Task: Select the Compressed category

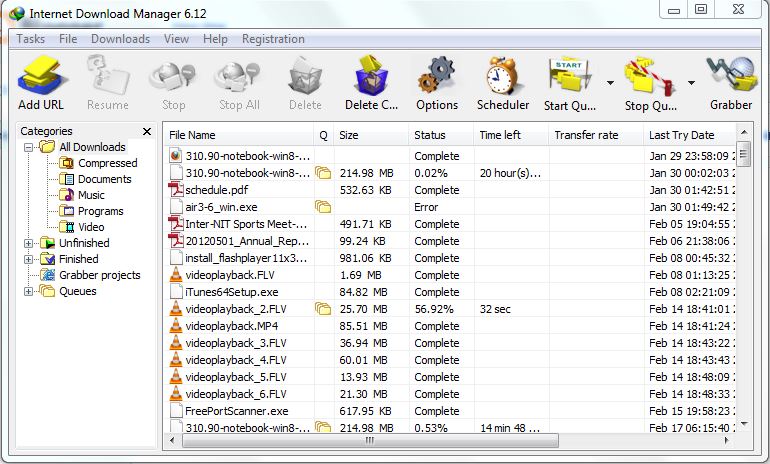Action: point(108,163)
